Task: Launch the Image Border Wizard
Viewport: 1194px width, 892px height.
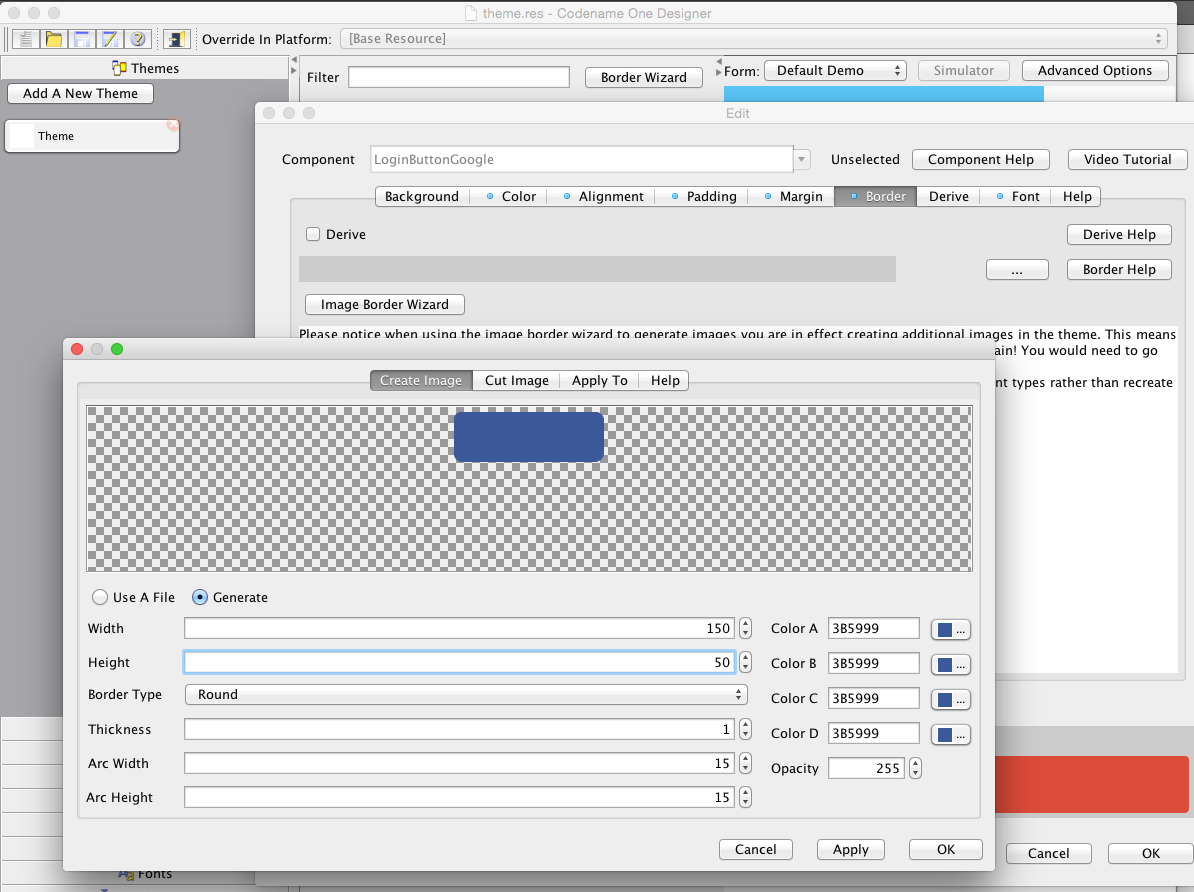Action: (x=384, y=304)
